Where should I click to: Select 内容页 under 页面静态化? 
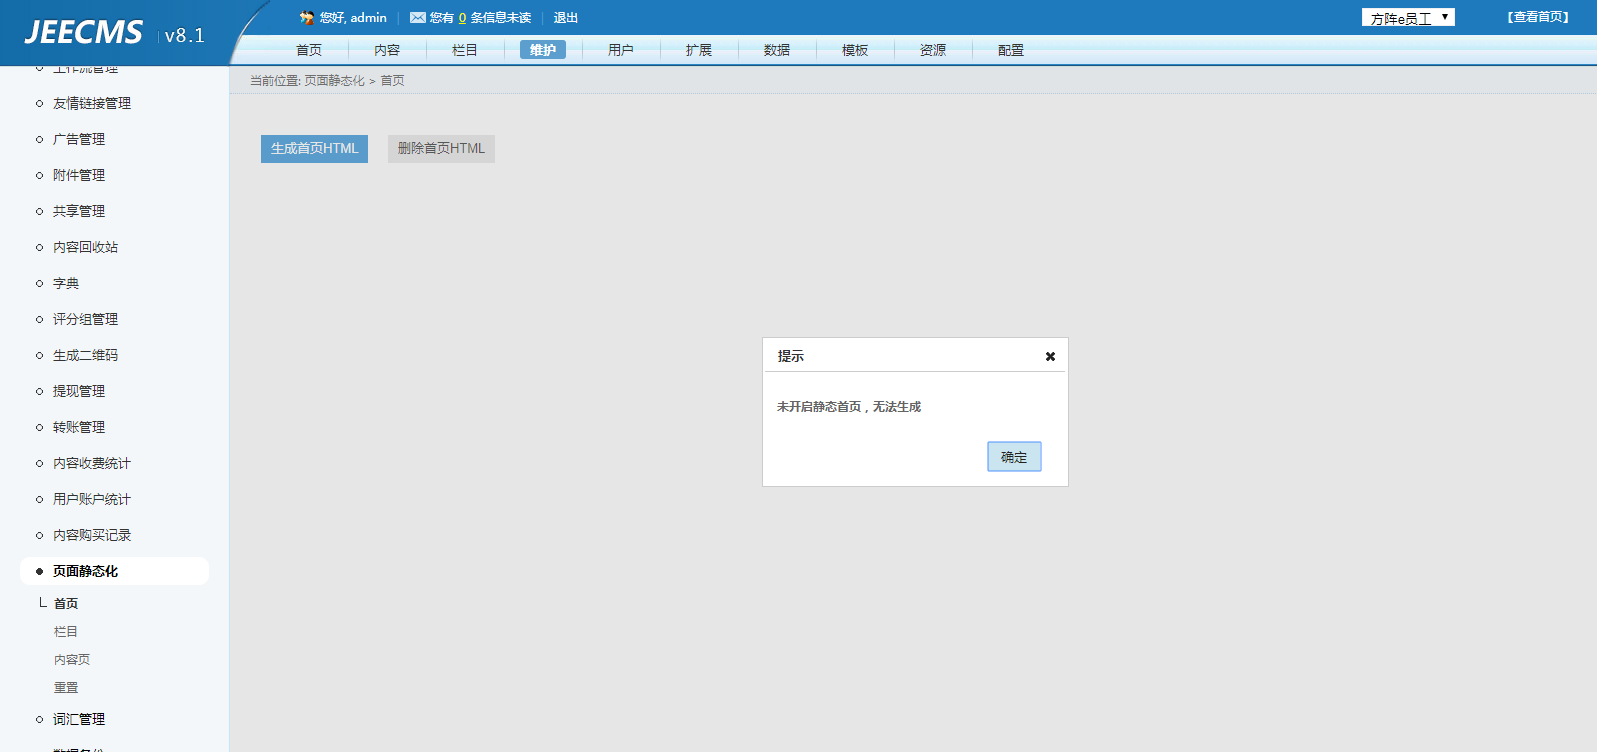[x=72, y=659]
